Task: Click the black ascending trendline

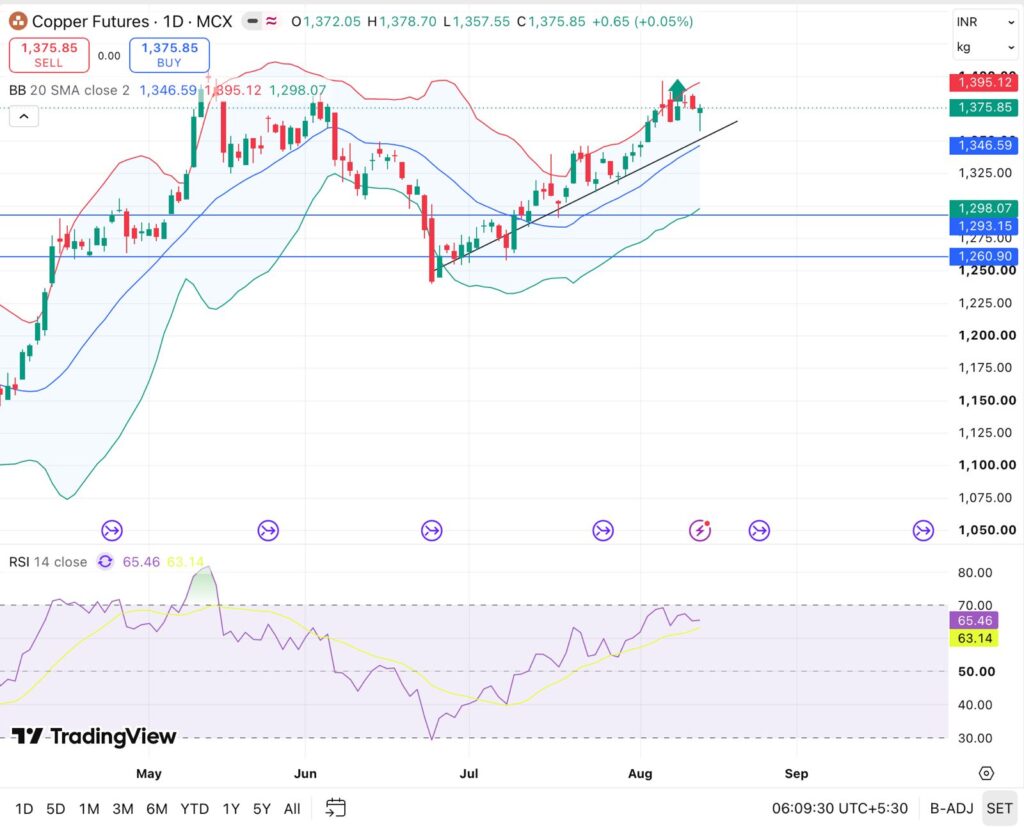Action: pyautogui.click(x=588, y=195)
